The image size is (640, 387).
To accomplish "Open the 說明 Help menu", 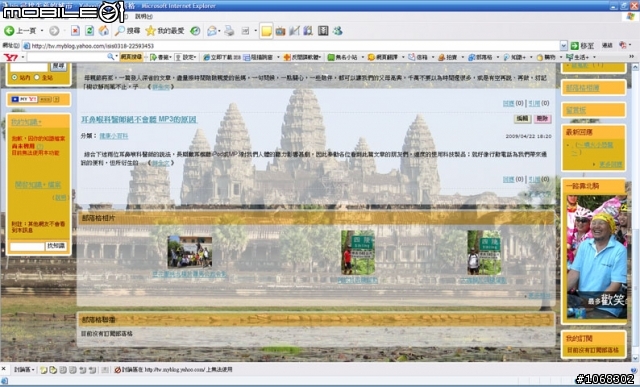I will (144, 16).
